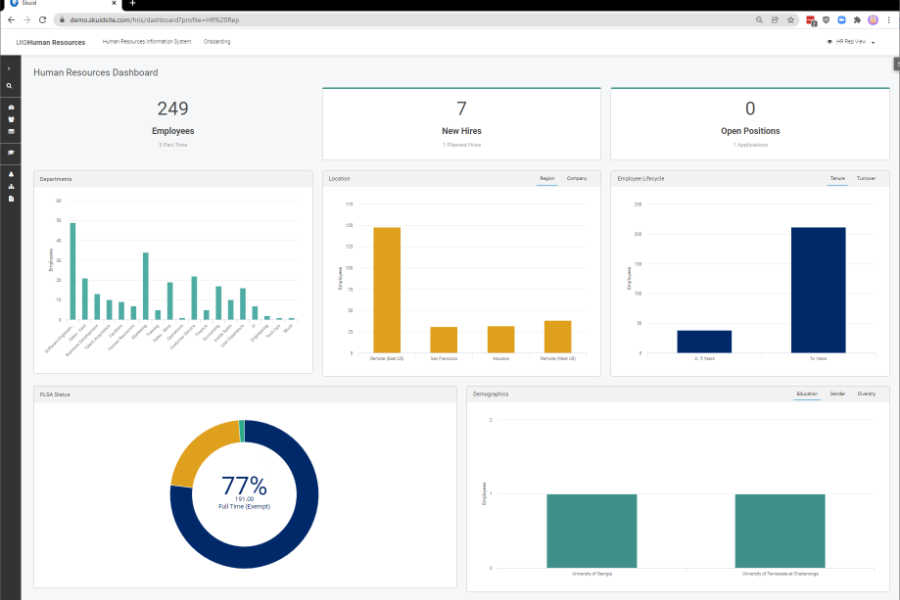The height and width of the screenshot is (600, 900).
Task: Click the page scrollbar handle at right edge
Action: tap(896, 64)
